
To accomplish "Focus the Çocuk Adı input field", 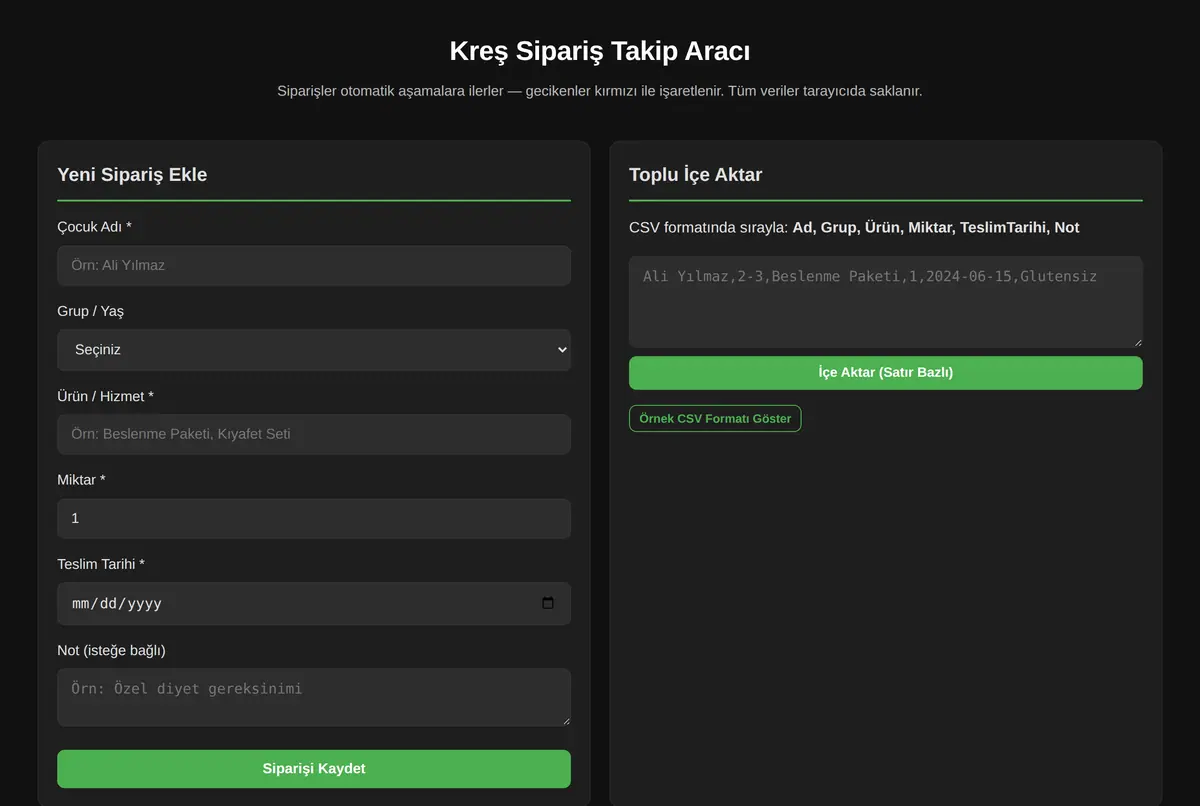I will (314, 266).
